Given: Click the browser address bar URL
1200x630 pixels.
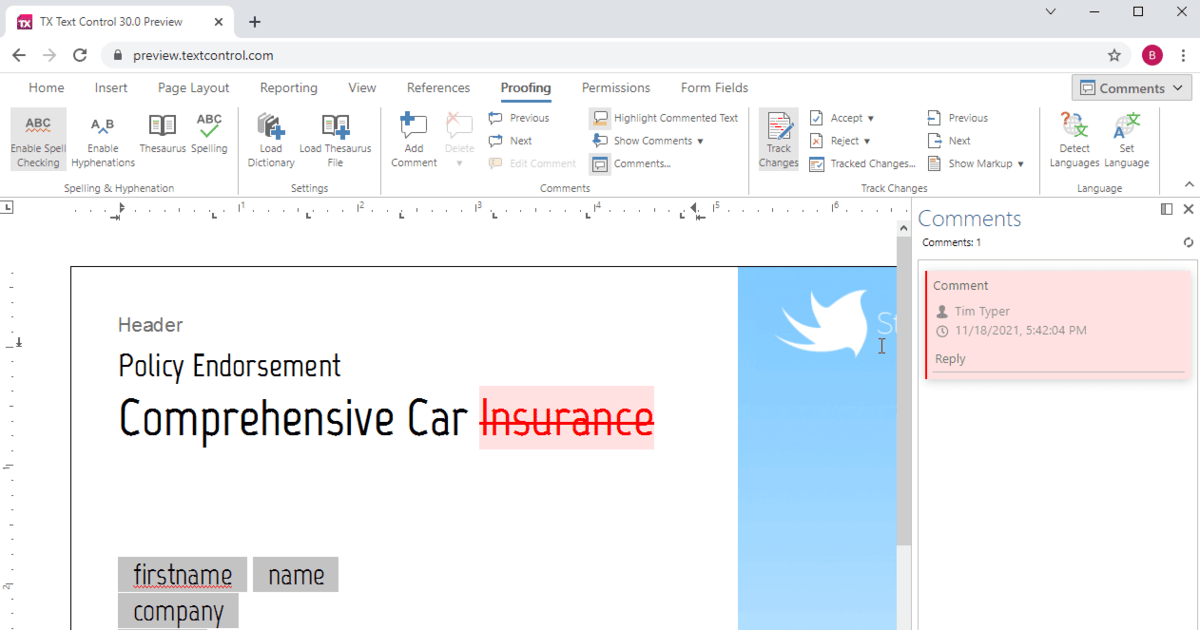Looking at the screenshot, I should [x=203, y=55].
